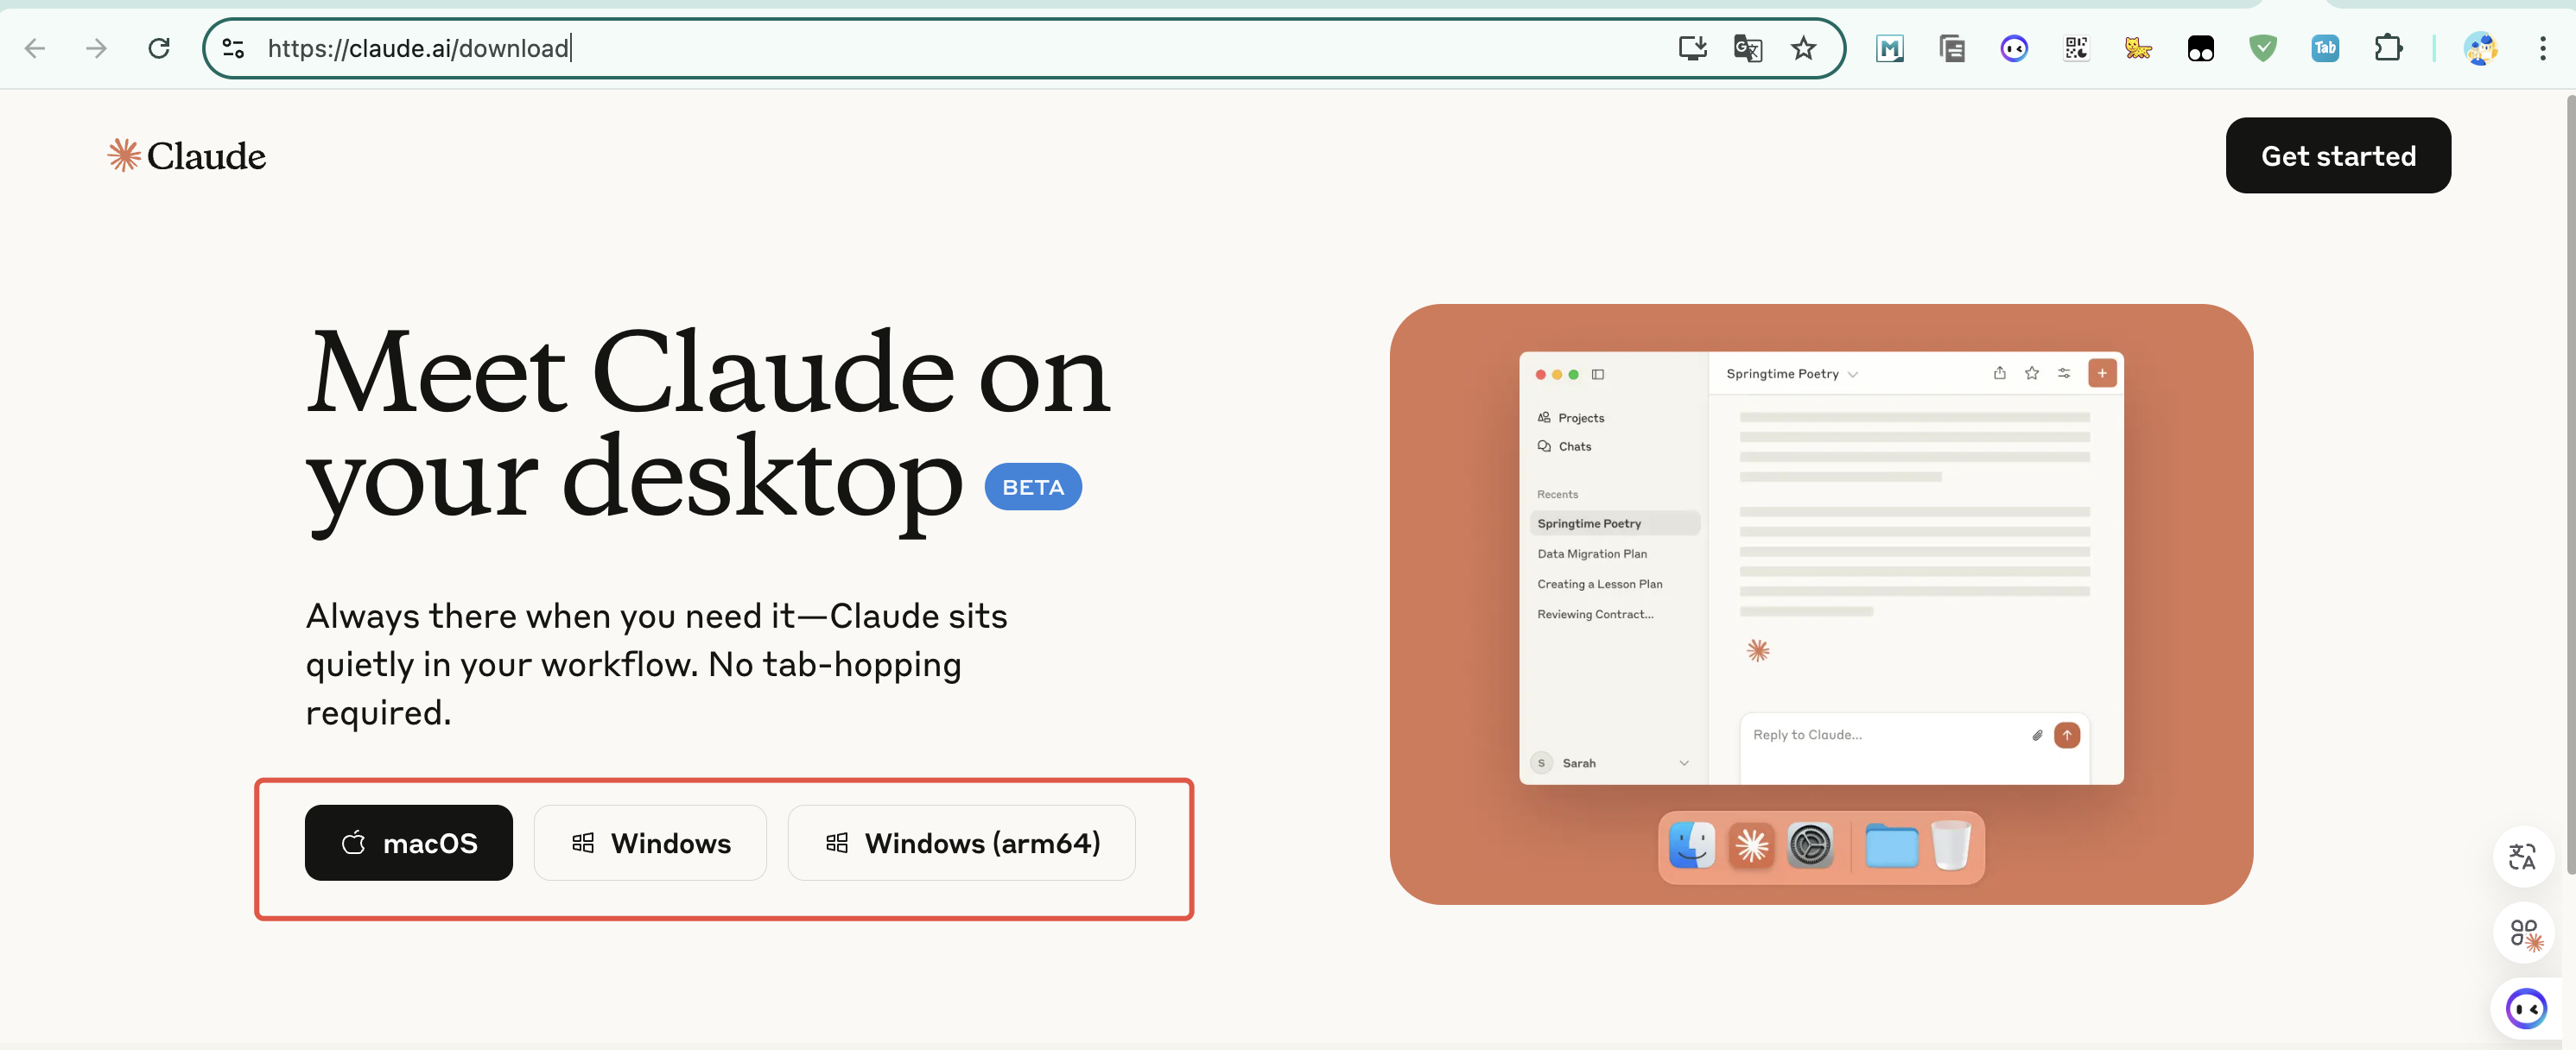Go back with browser back arrow

[x=35, y=48]
